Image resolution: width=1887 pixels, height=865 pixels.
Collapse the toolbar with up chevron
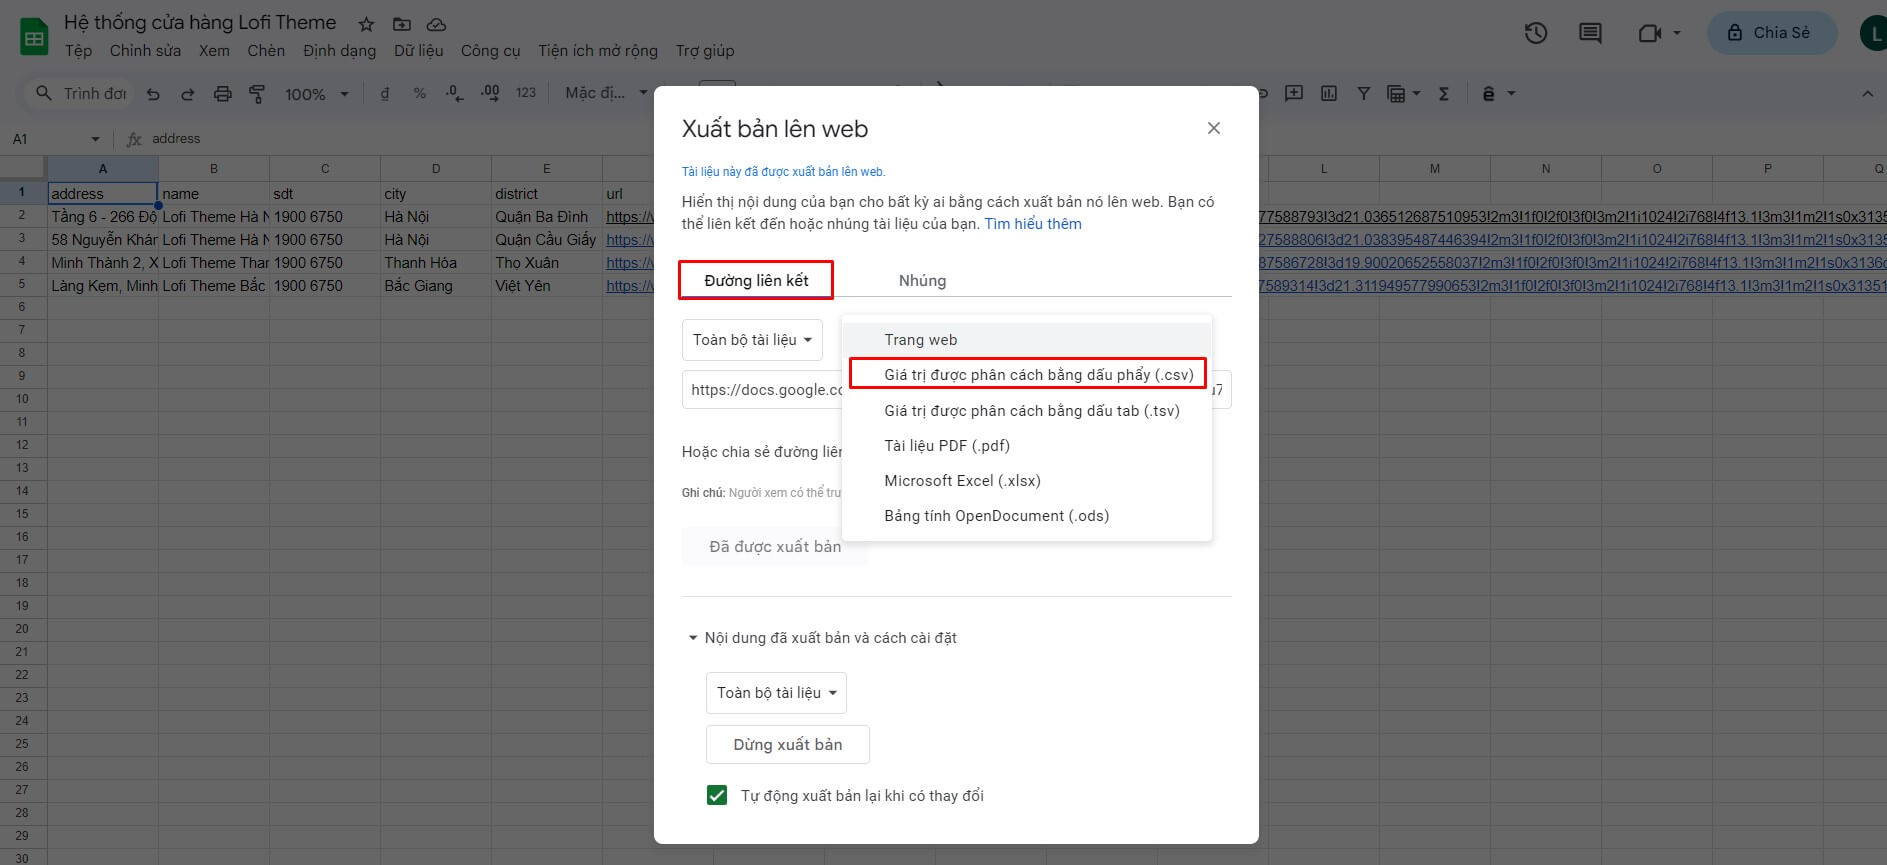click(x=1867, y=93)
